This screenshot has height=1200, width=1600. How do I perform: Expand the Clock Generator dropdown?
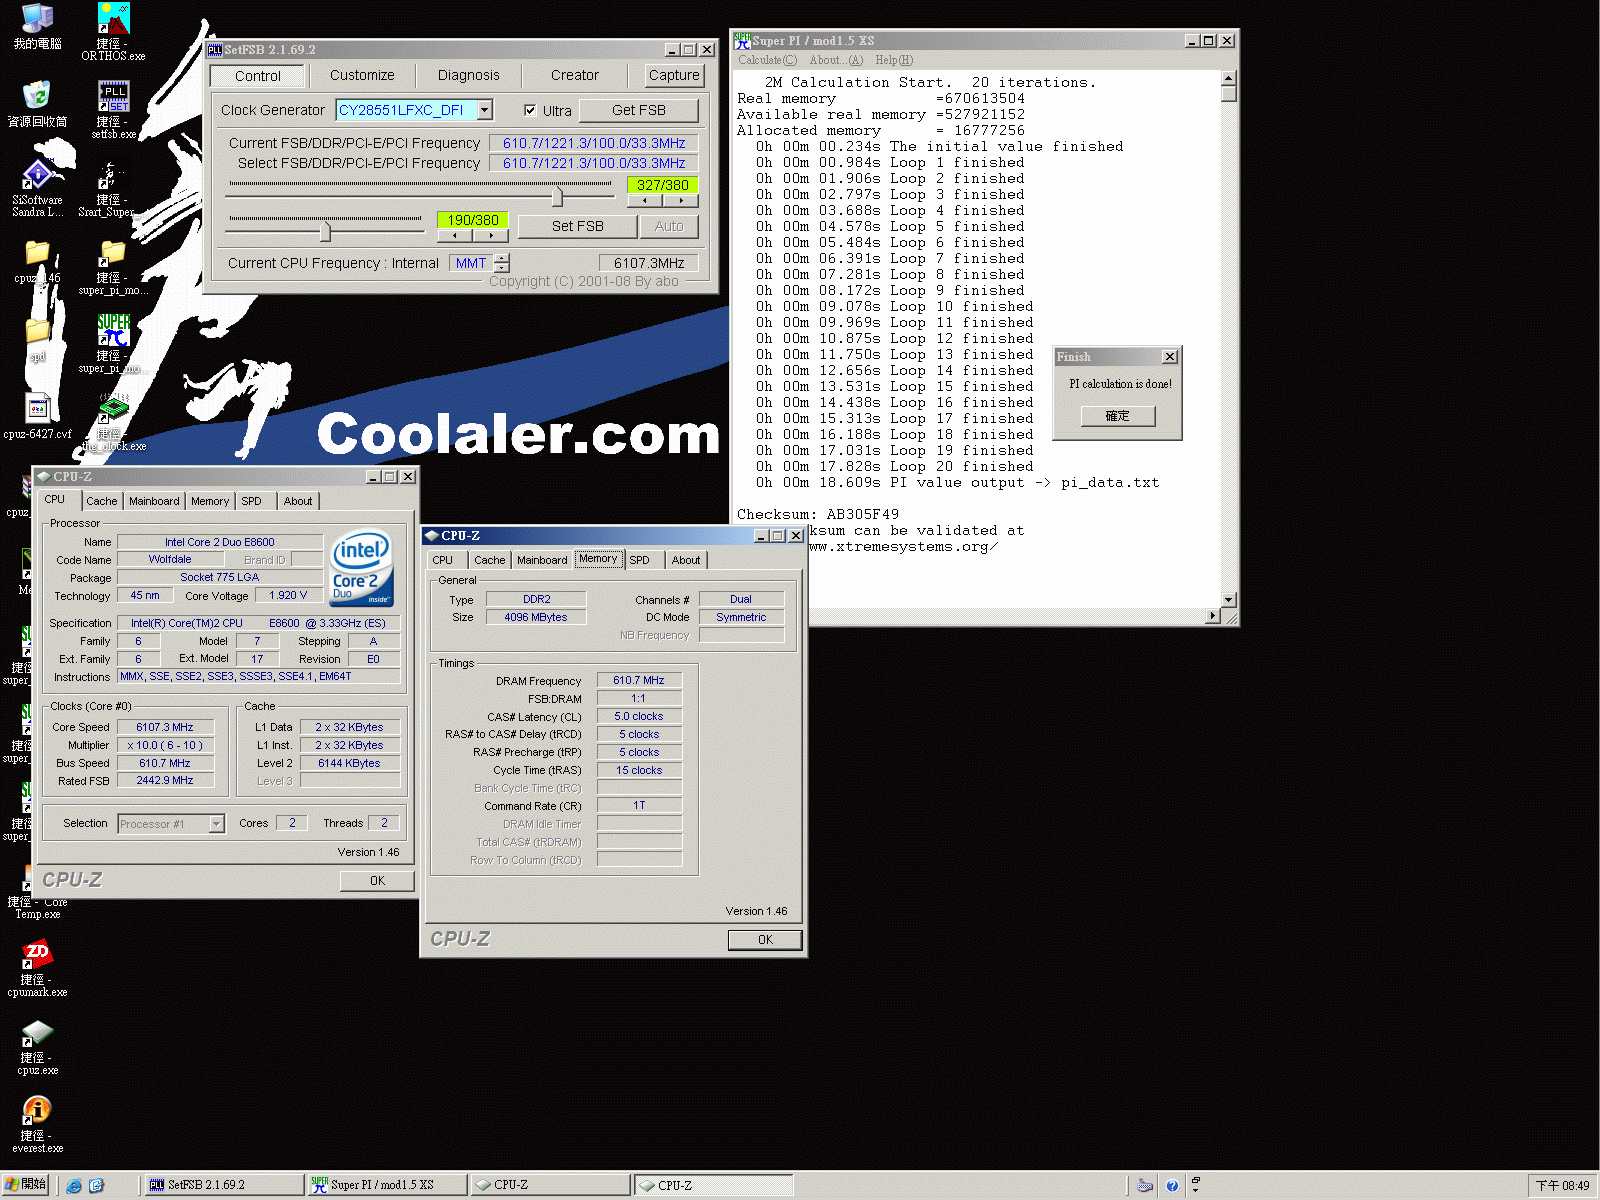tap(485, 110)
